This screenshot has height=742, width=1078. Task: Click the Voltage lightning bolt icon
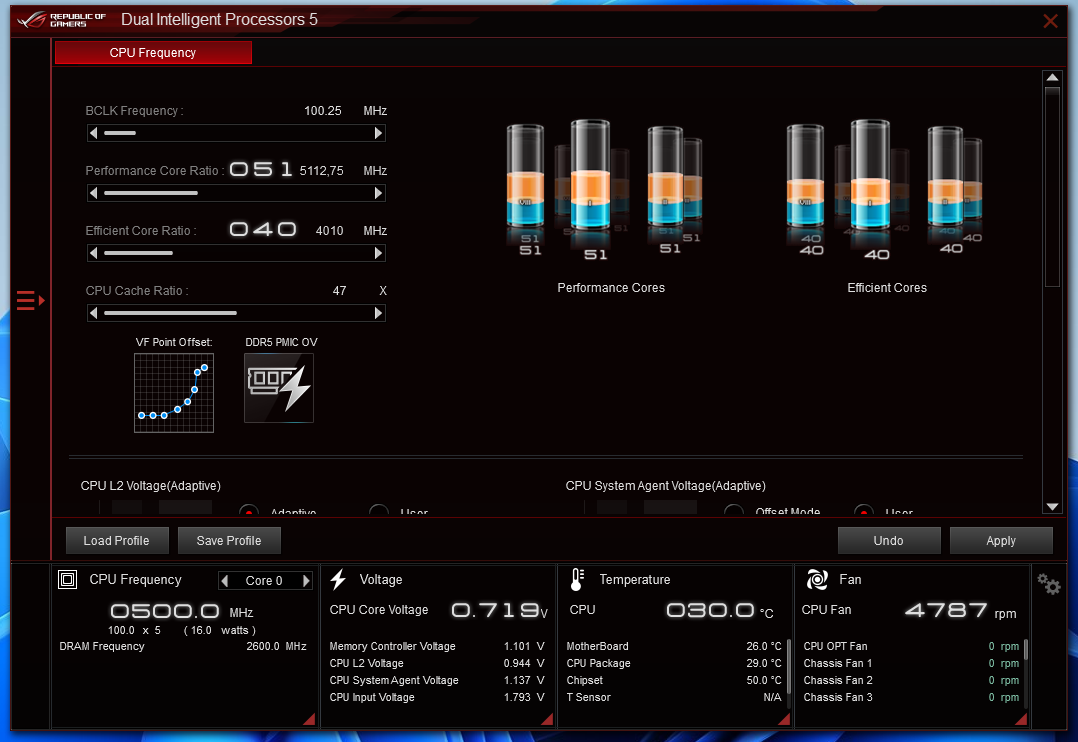click(x=338, y=580)
